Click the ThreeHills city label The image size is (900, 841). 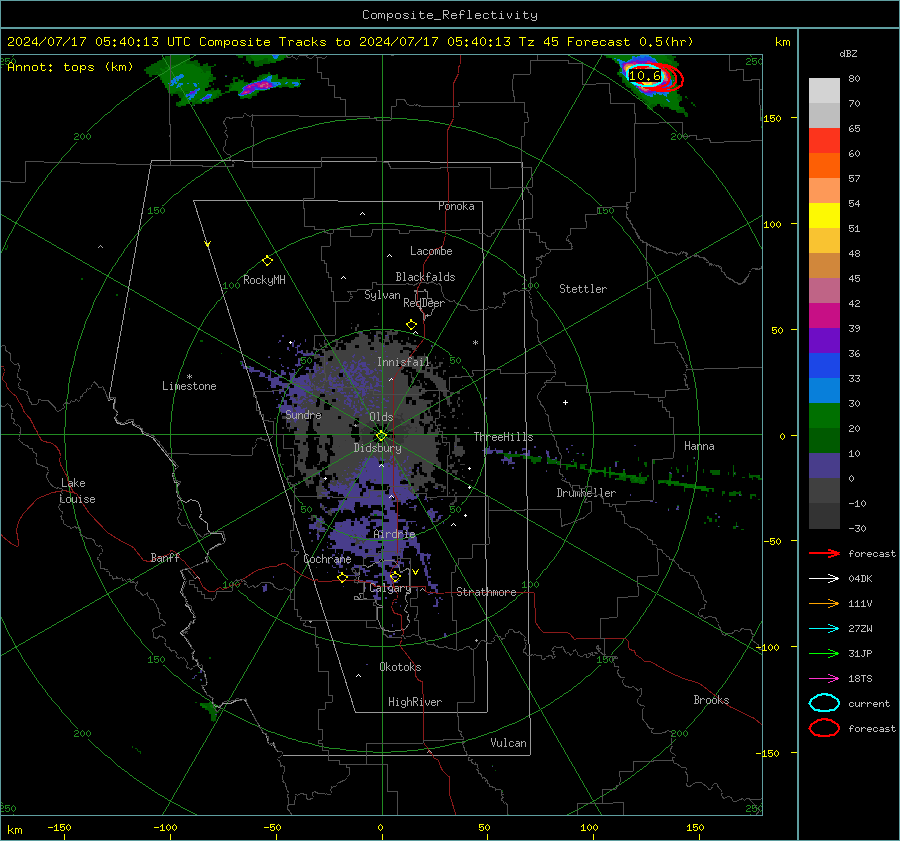(x=503, y=437)
